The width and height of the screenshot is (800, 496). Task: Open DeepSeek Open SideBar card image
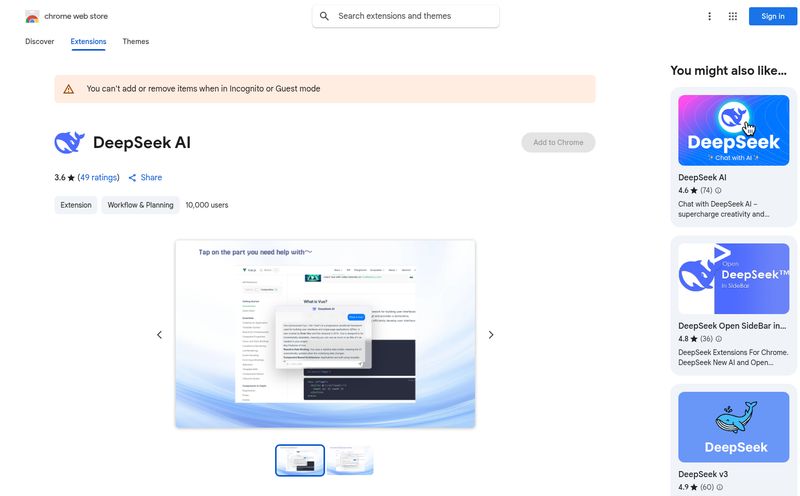pyautogui.click(x=734, y=279)
